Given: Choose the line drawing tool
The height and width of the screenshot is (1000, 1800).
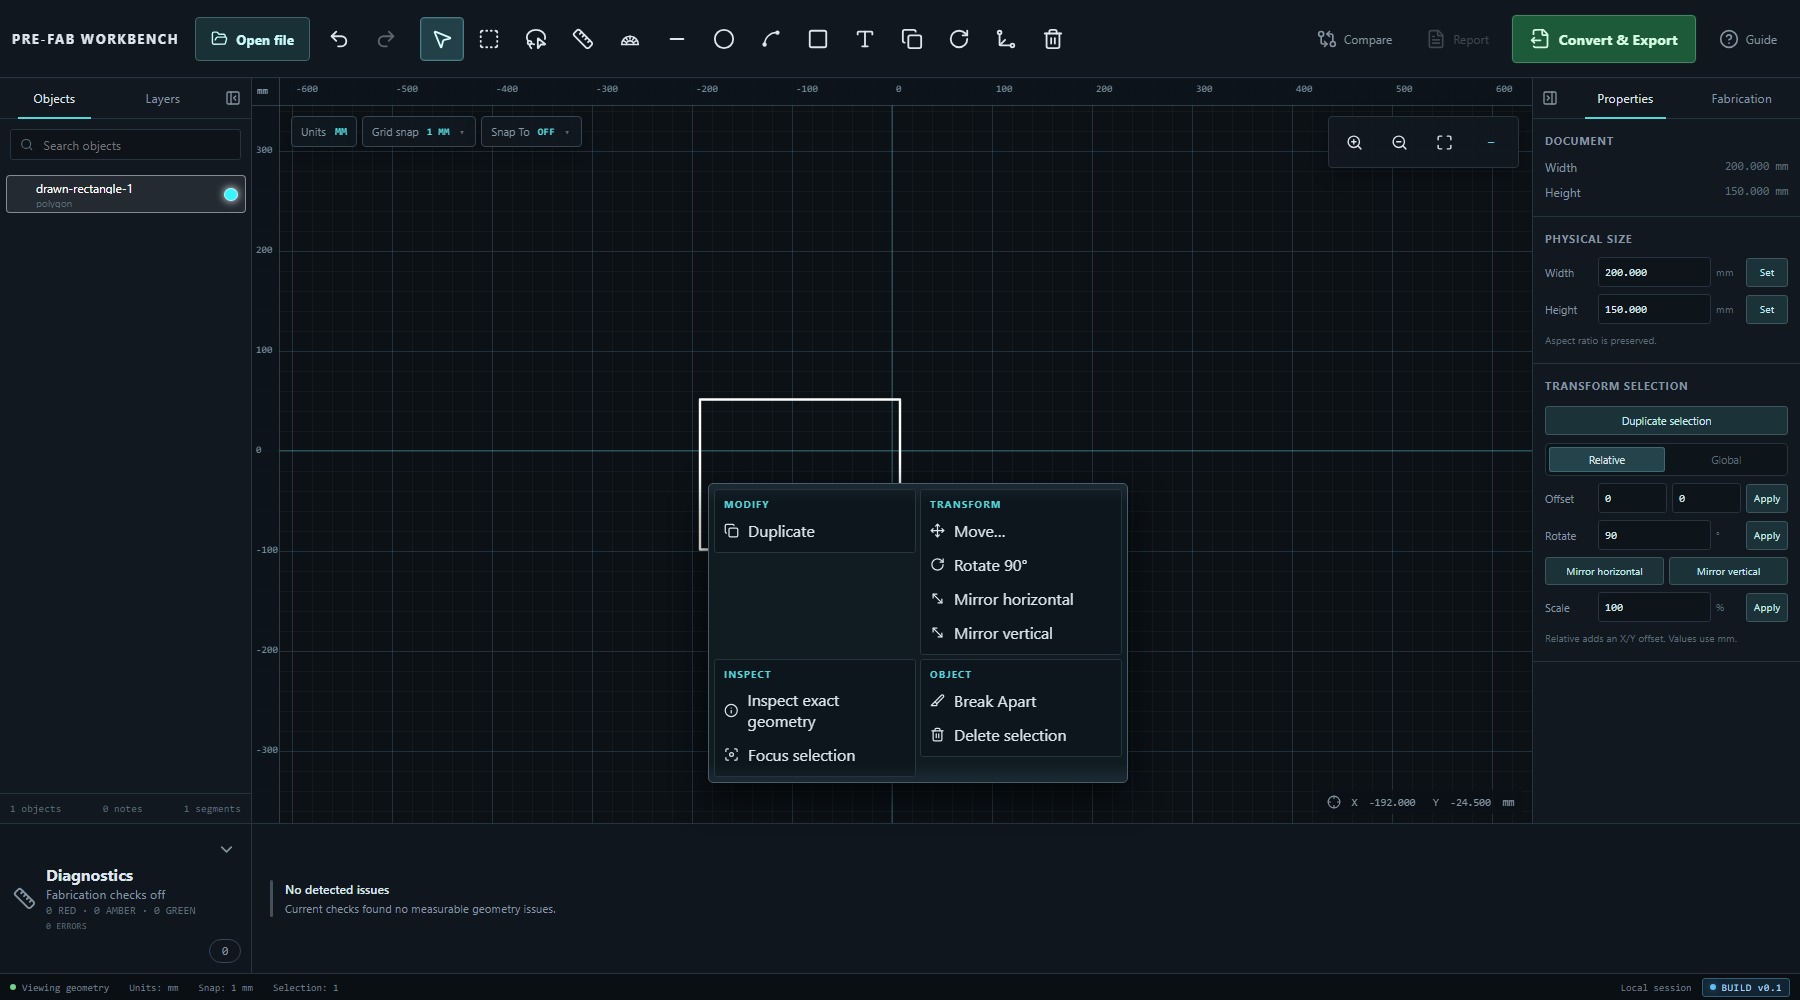Looking at the screenshot, I should pyautogui.click(x=677, y=39).
